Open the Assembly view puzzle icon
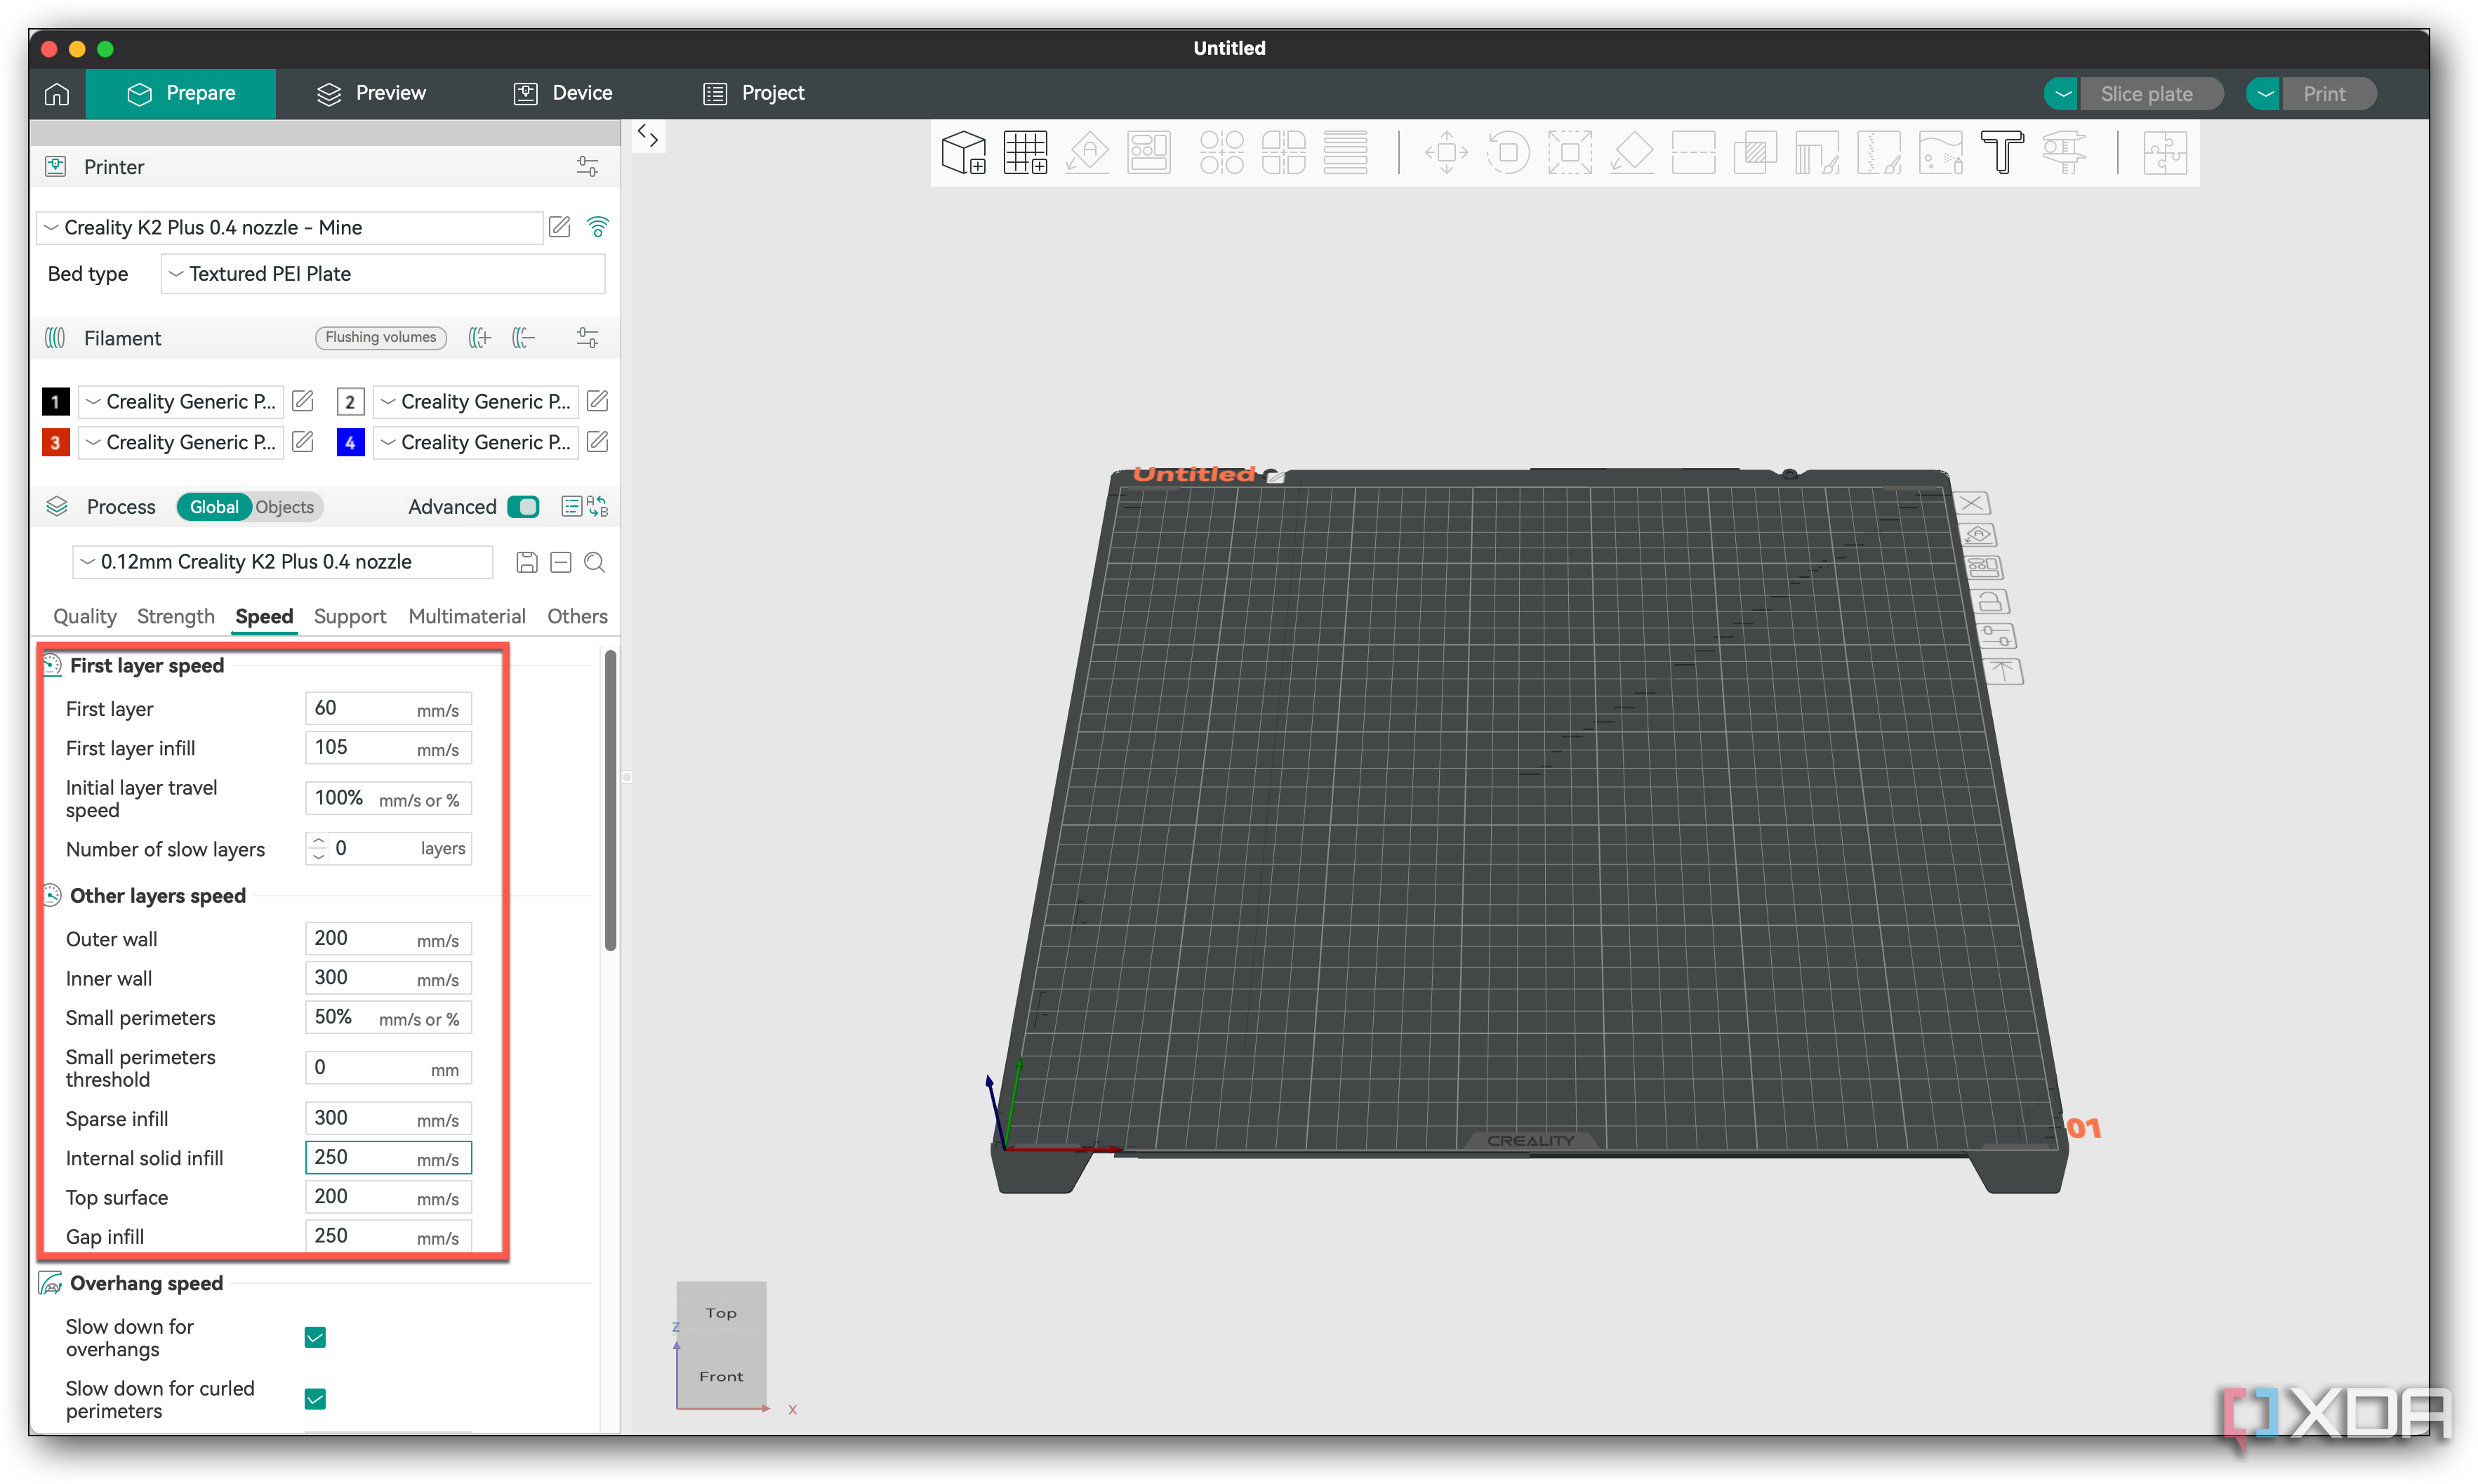This screenshot has height=1484, width=2478. (x=2165, y=153)
